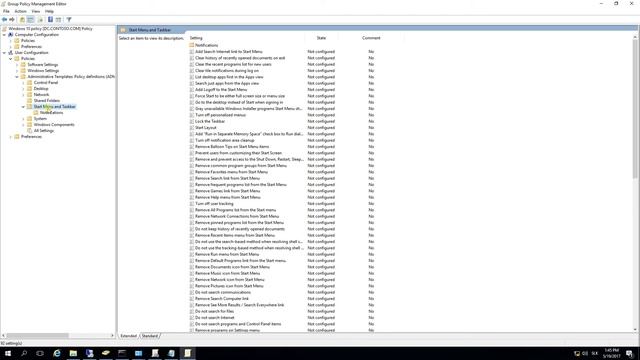Open the Windows Start button
640x360 pixels.
8,353
